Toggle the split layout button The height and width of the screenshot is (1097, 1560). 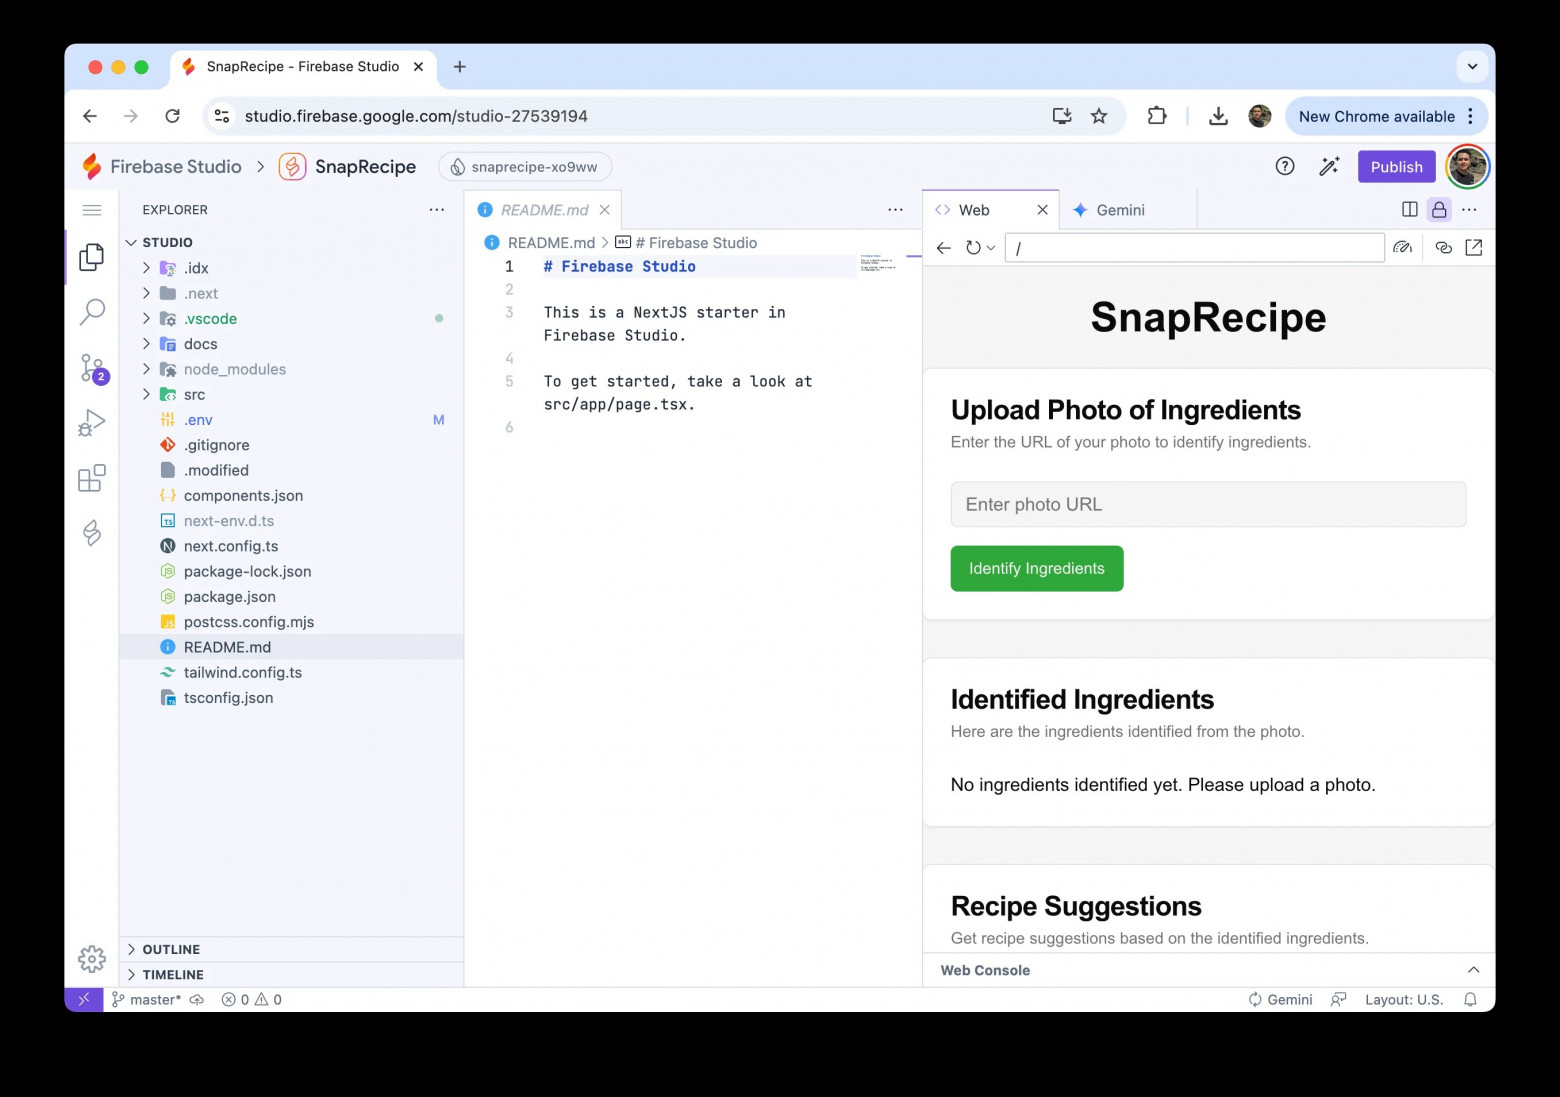(1410, 210)
